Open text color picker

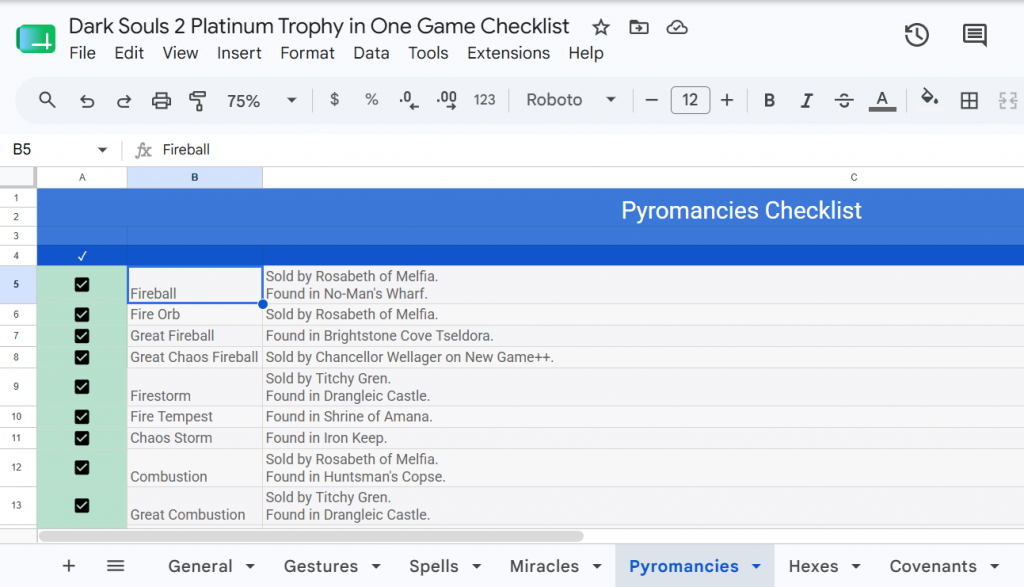[882, 101]
